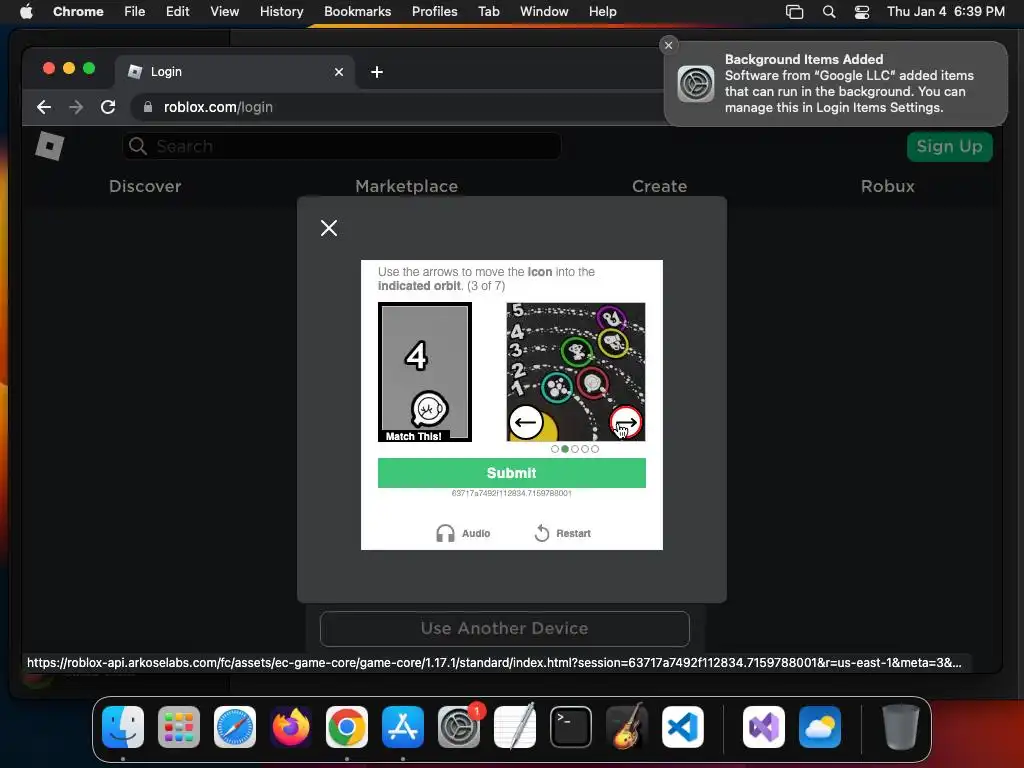Screen dimensions: 1024x768
Task: Open Visual Studio from the Dock
Action: [763, 727]
